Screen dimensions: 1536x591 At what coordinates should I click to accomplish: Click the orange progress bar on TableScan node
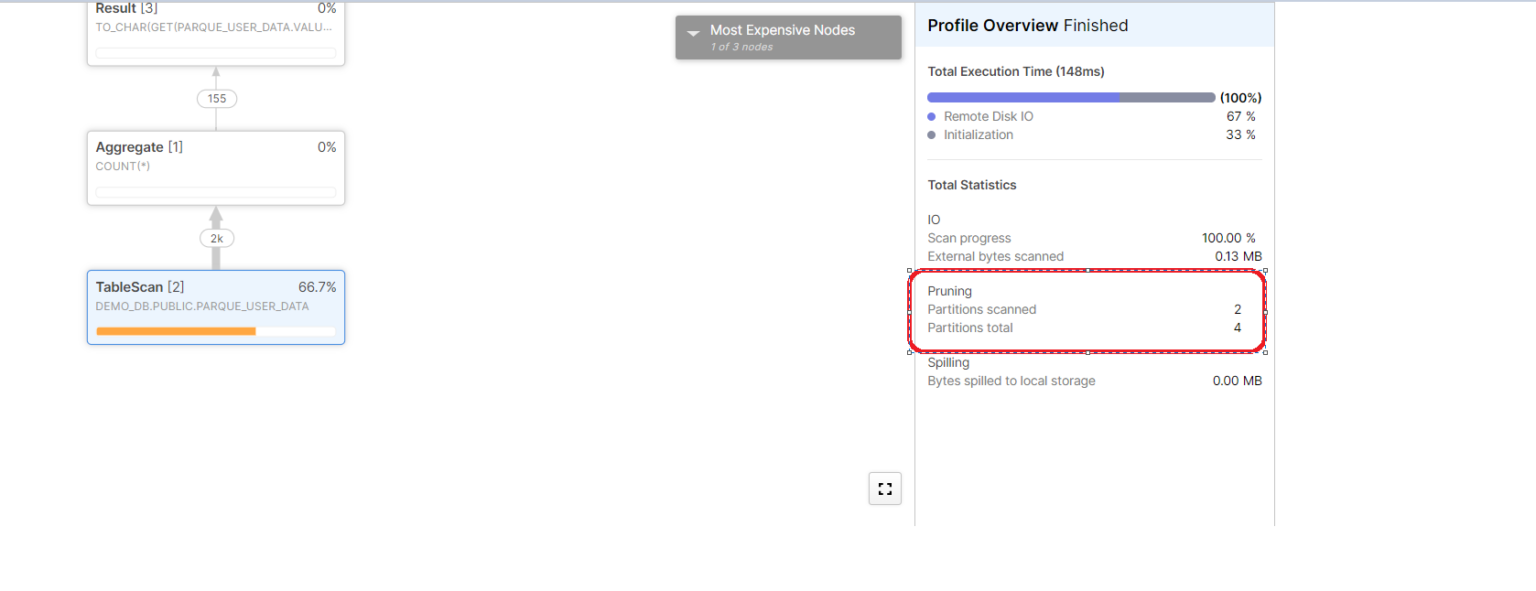(x=175, y=331)
